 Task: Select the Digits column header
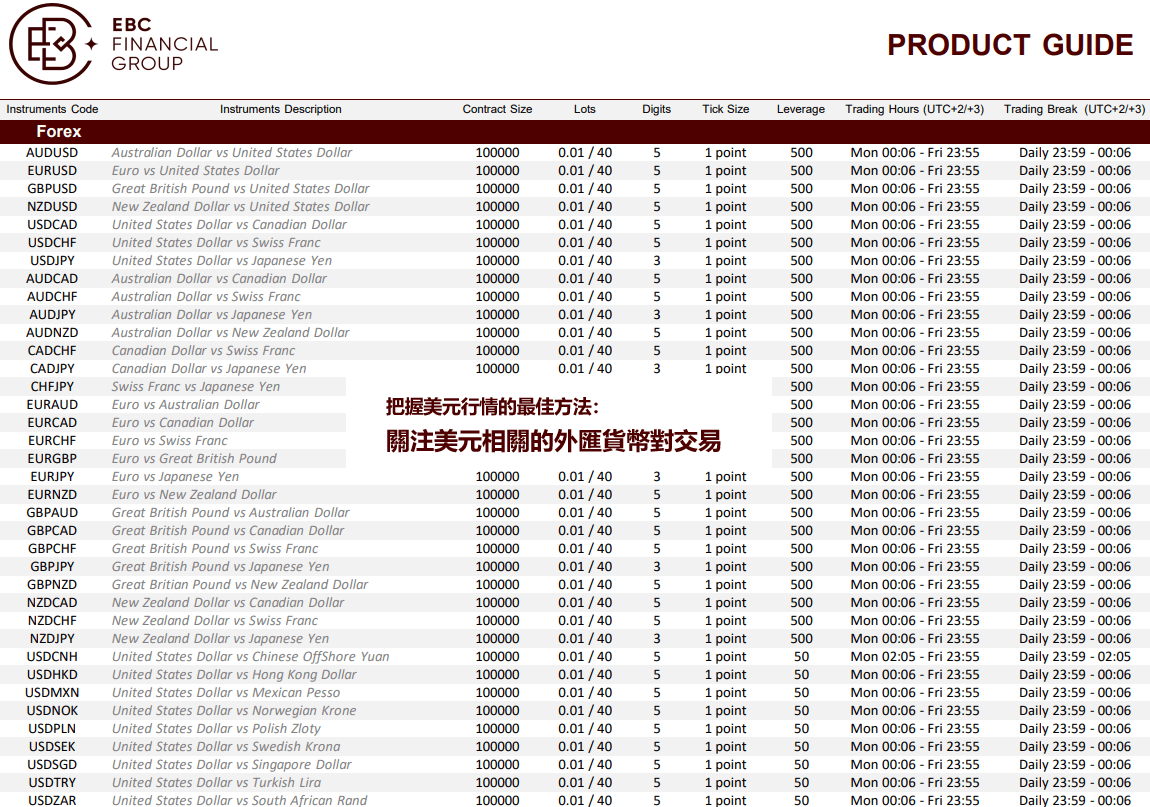coord(656,109)
